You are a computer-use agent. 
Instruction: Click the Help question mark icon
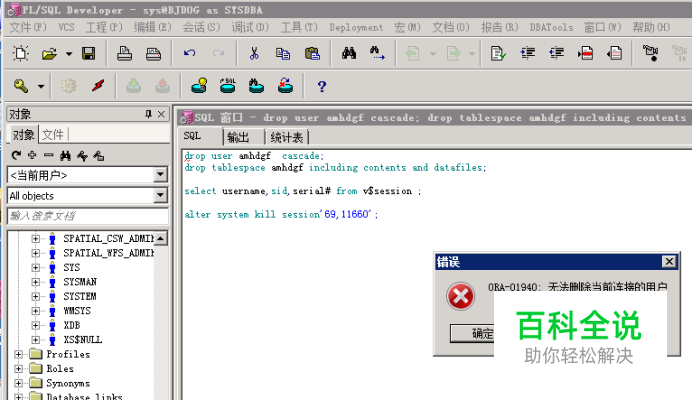[322, 86]
